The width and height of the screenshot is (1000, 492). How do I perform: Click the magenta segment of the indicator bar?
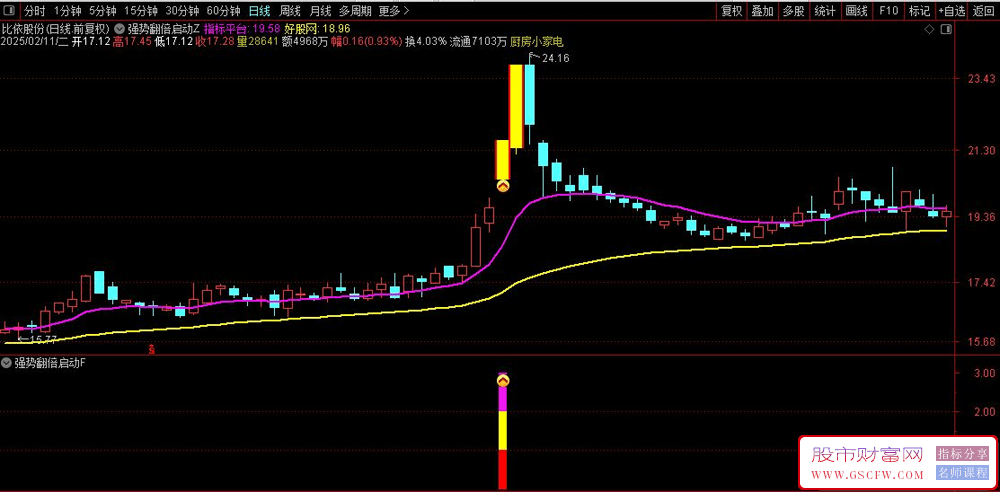503,399
